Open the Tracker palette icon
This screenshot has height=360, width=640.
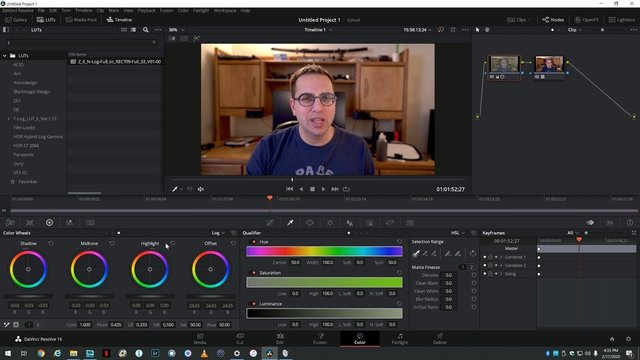[330, 222]
